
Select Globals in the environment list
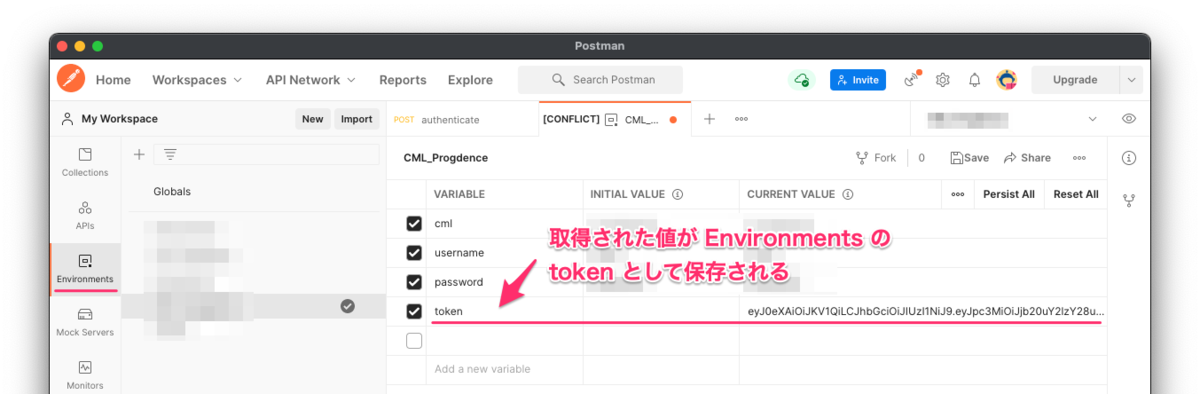[172, 191]
